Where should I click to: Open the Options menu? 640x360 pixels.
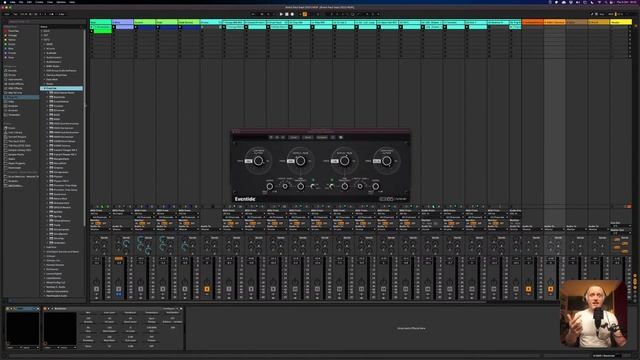pyautogui.click(x=61, y=2)
